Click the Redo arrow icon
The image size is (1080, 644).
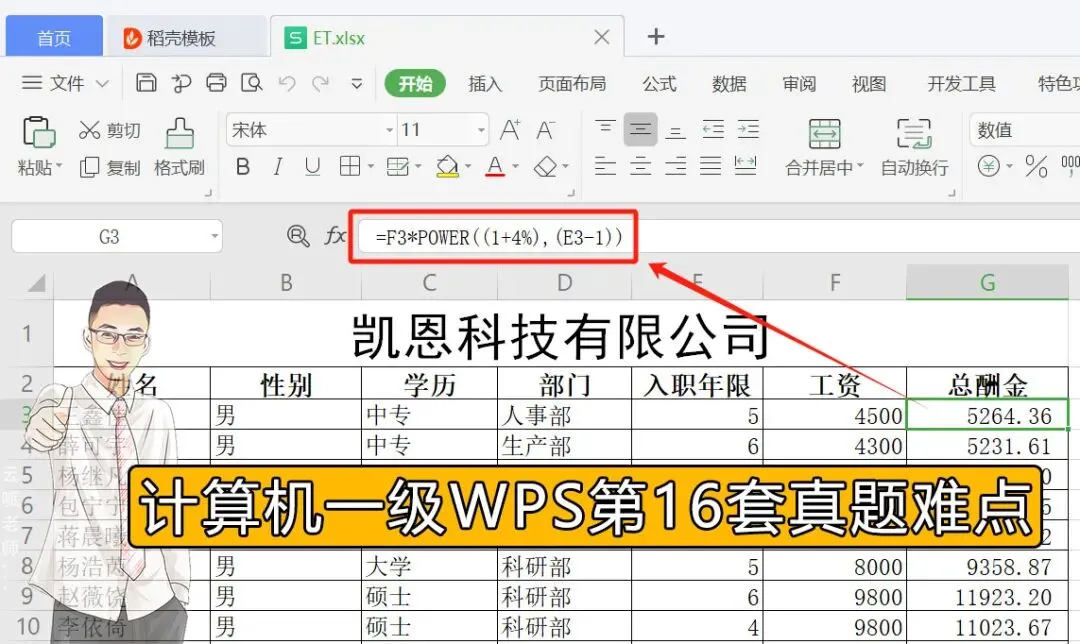click(320, 83)
